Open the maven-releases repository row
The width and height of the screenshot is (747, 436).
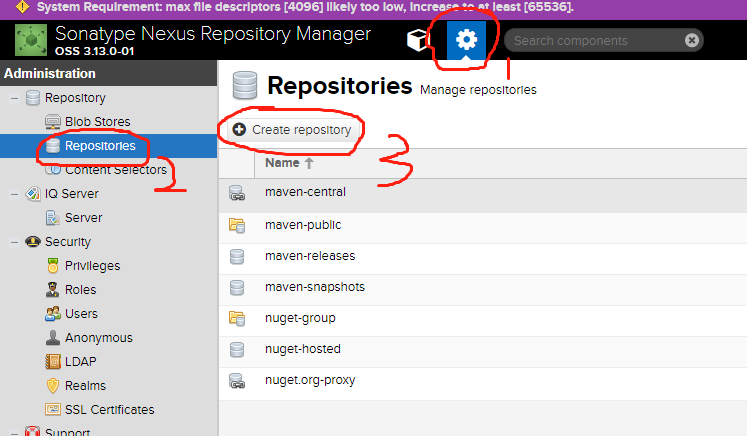[x=483, y=259]
